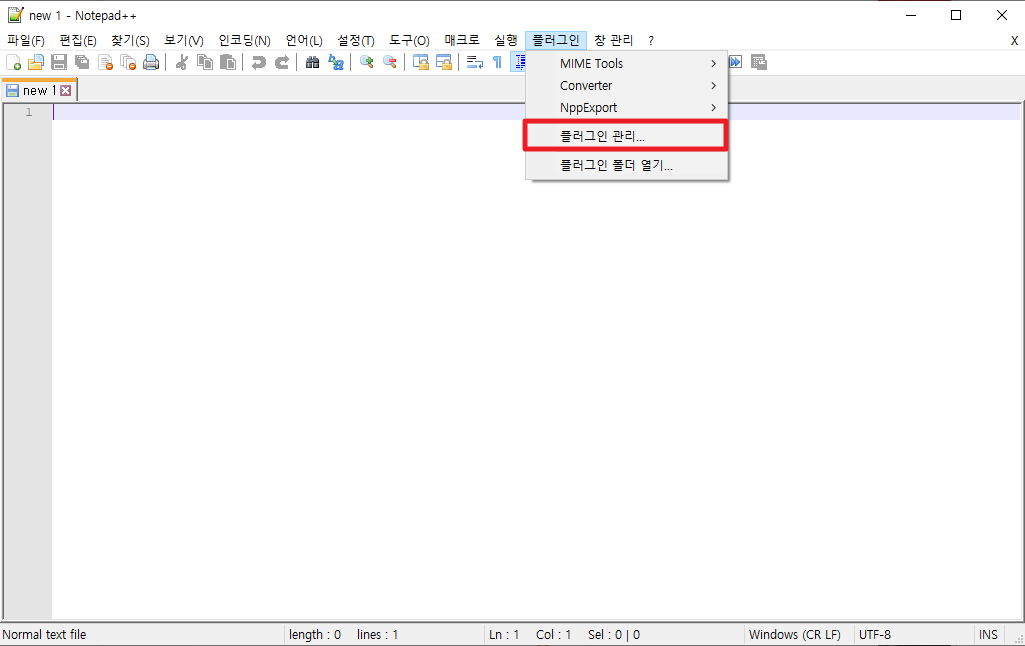The width and height of the screenshot is (1025, 646).
Task: Click the Copy toolbar icon
Action: coord(205,62)
